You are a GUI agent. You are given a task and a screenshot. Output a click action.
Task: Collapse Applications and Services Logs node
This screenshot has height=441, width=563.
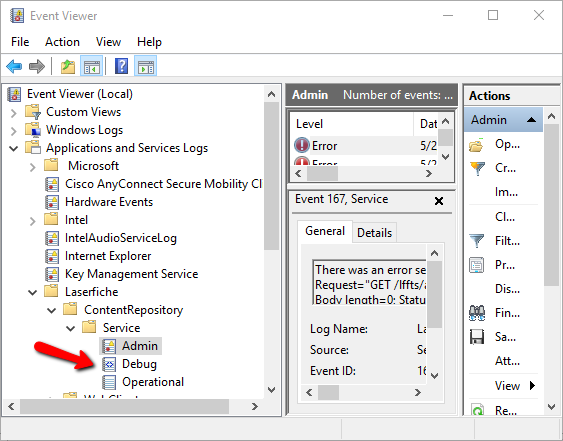pos(14,148)
